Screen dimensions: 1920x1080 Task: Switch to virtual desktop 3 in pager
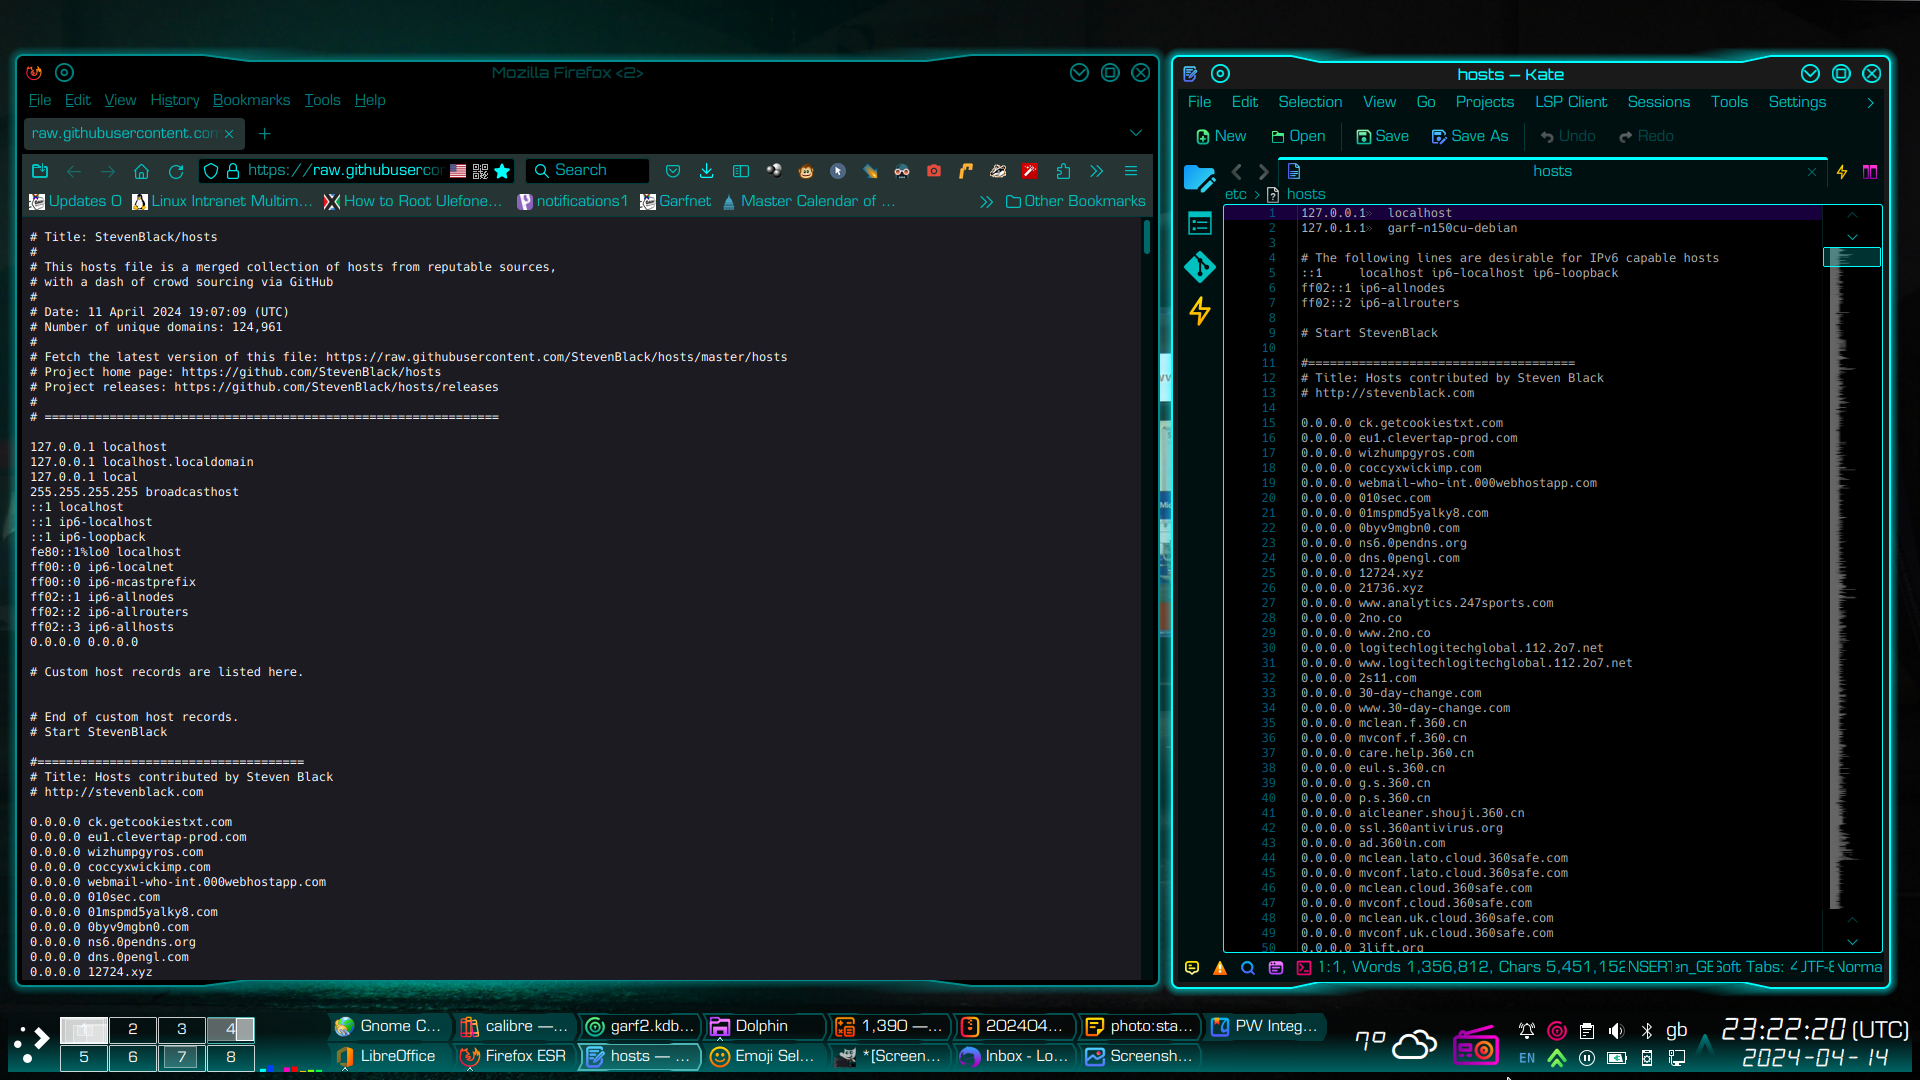182,1029
